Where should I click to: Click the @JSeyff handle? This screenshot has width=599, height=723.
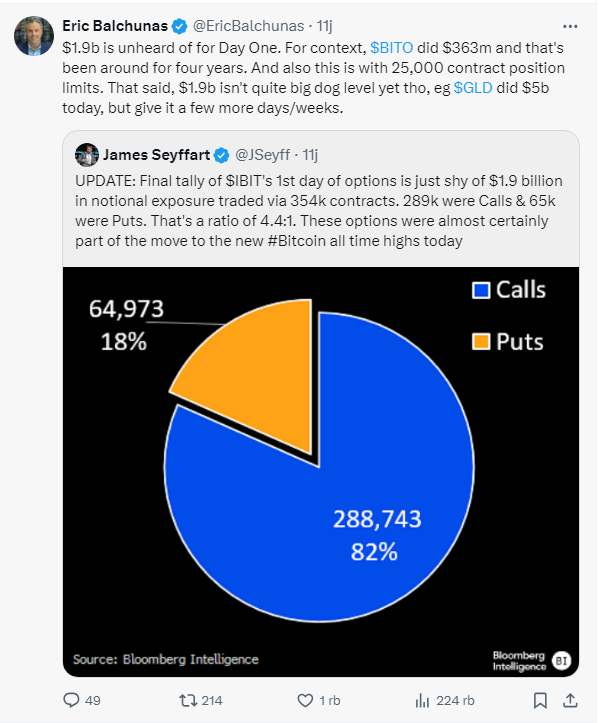click(x=262, y=155)
